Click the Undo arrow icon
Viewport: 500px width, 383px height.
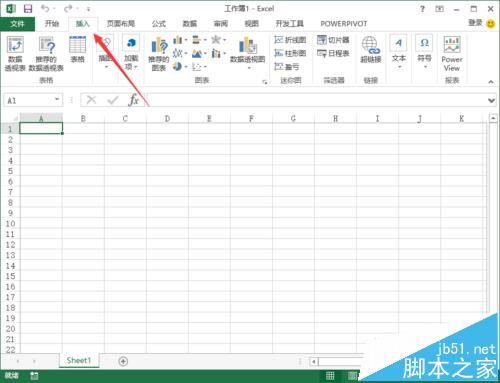(45, 8)
